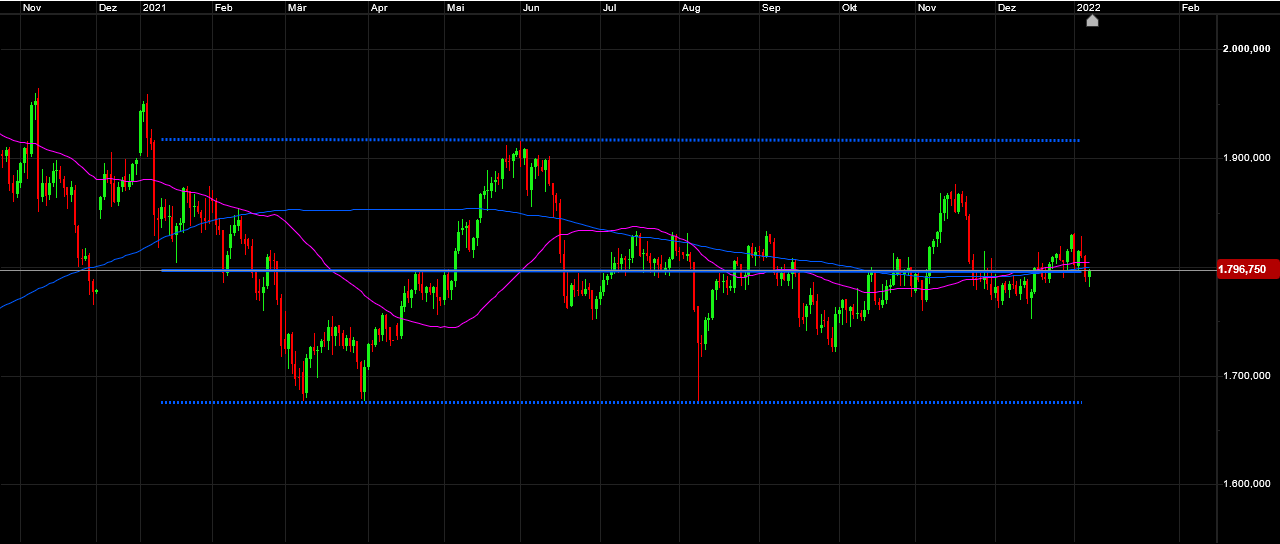Click the Mär month label
Screen dimensions: 1280x544
[x=297, y=7]
